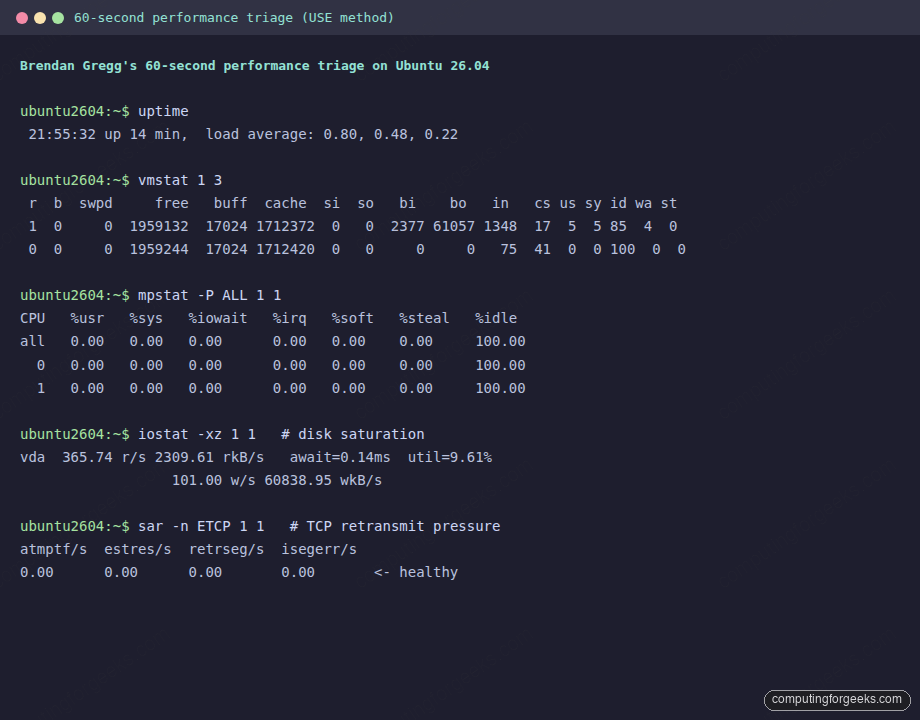
Task: Click the '101.00 w/s' write rate
Action: click(x=214, y=480)
